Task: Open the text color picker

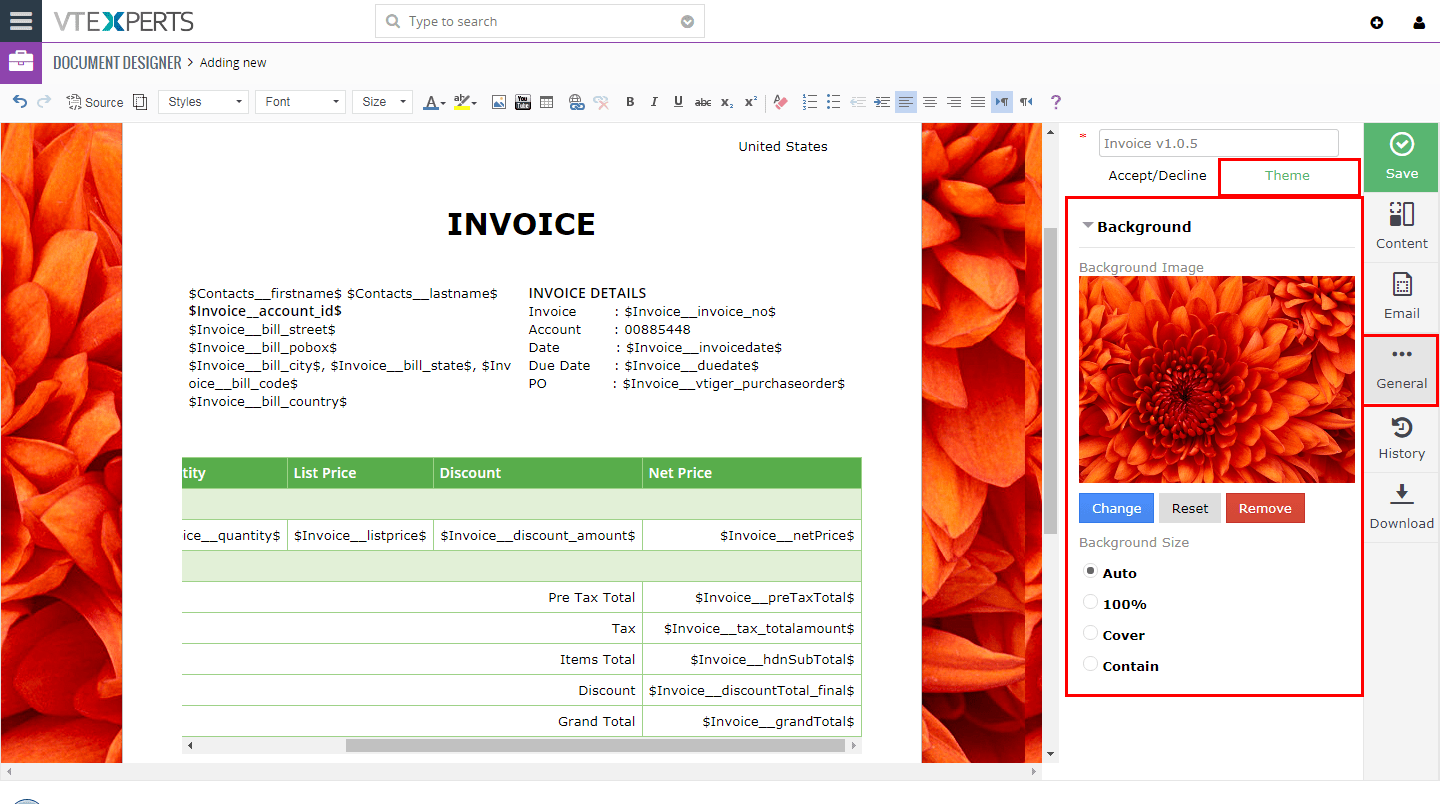Action: tap(434, 102)
